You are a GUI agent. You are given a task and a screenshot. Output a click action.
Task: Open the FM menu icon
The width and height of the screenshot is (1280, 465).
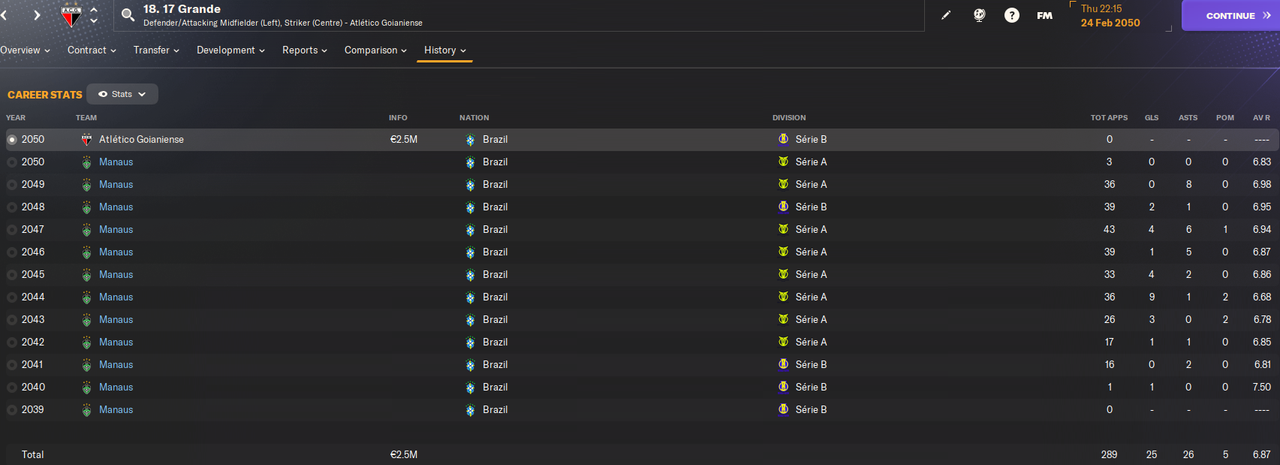click(x=1044, y=16)
